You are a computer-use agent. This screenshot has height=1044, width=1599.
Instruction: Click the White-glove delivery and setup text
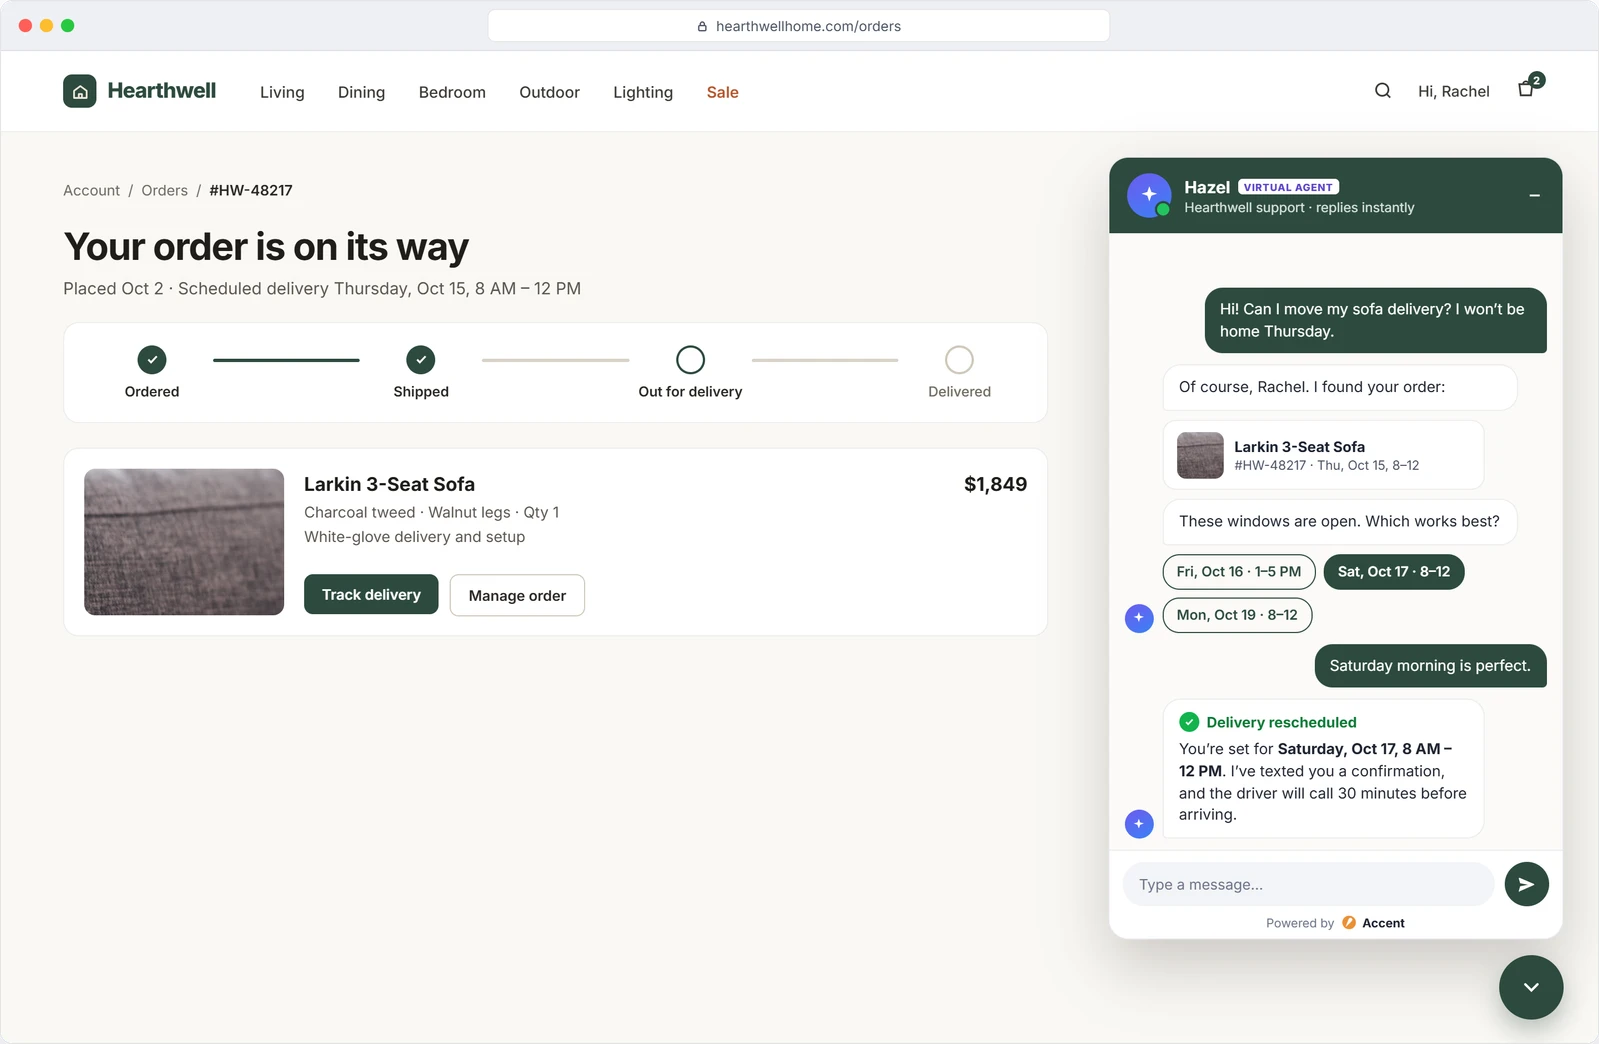coord(414,537)
